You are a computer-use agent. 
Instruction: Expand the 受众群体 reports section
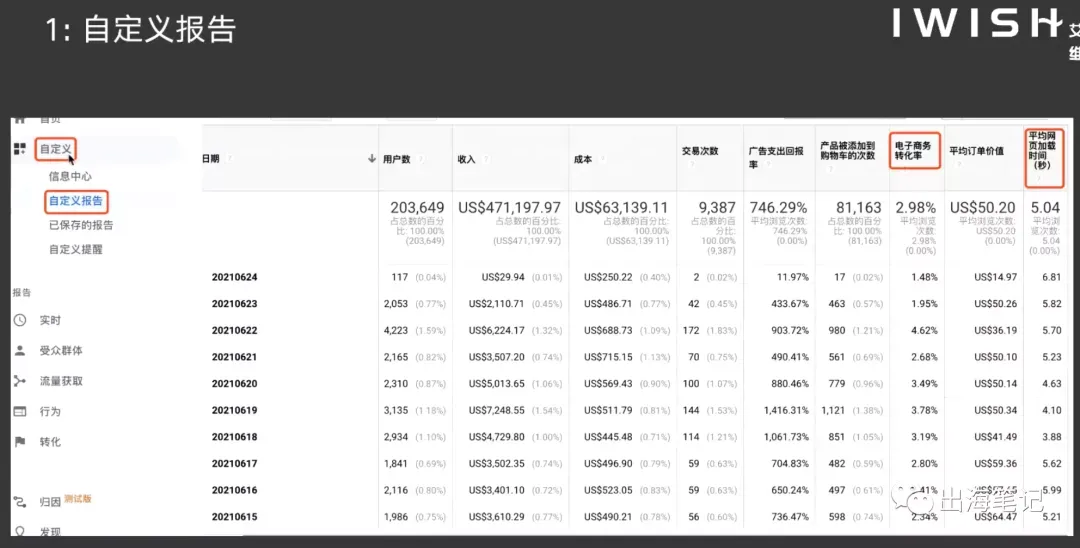click(x=61, y=350)
